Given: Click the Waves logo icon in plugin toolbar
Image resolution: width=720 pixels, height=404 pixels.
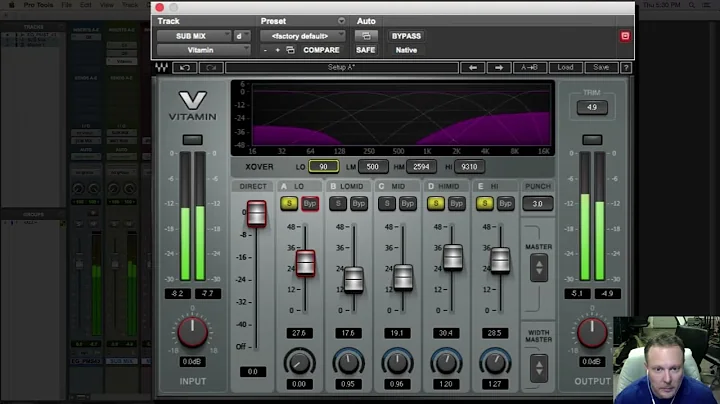Looking at the screenshot, I should coord(161,67).
